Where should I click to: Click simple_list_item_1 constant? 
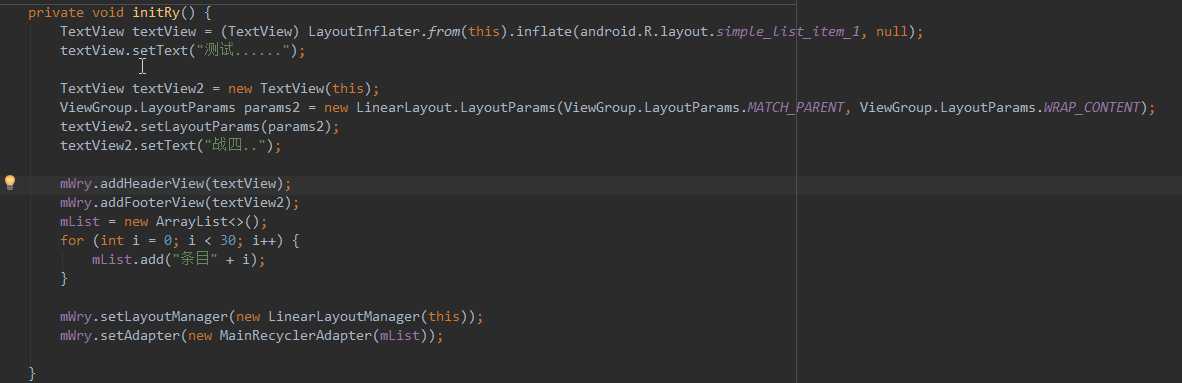pos(788,32)
